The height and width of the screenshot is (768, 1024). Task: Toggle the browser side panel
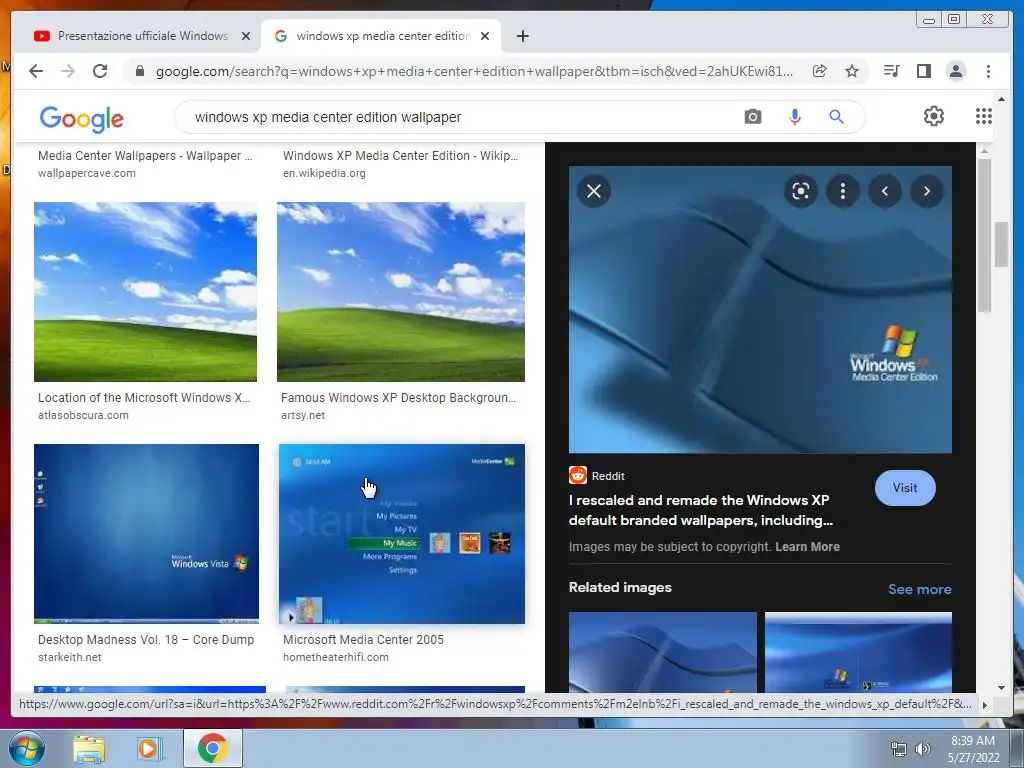click(923, 71)
